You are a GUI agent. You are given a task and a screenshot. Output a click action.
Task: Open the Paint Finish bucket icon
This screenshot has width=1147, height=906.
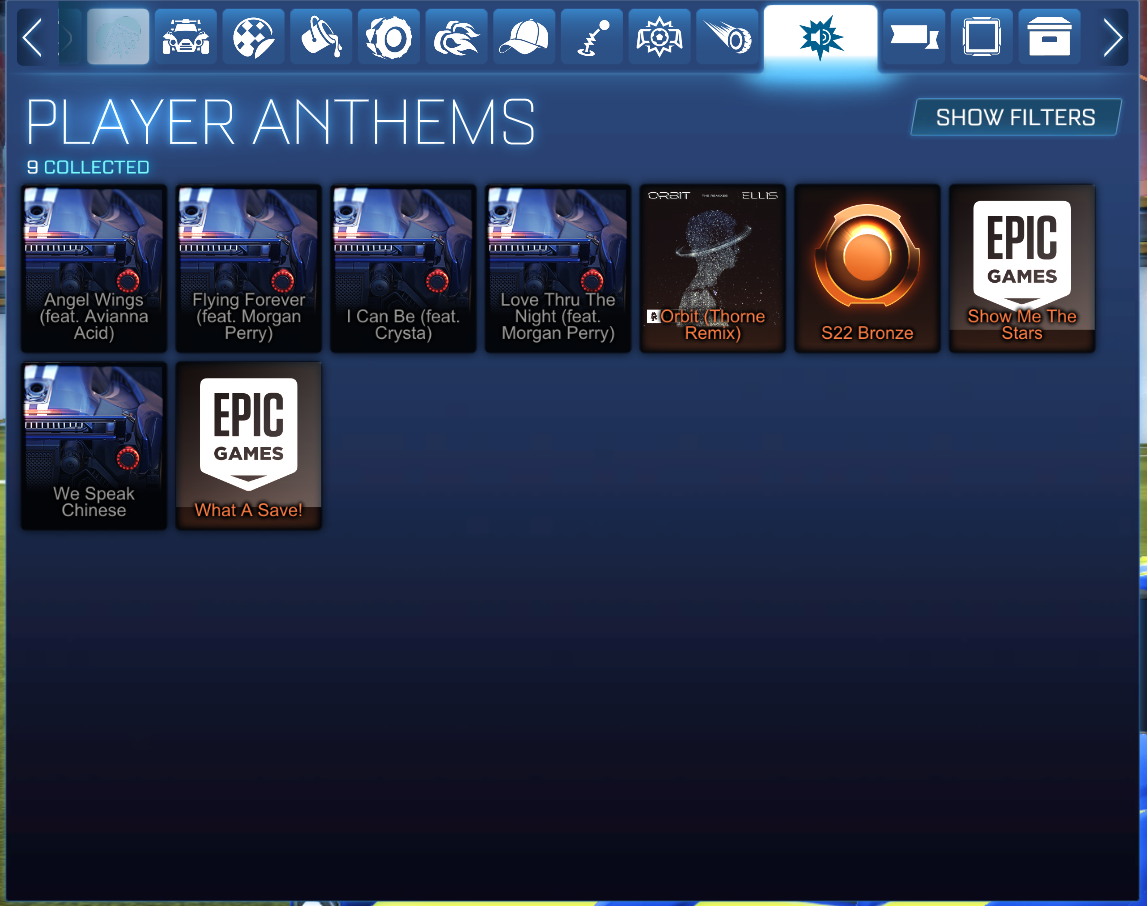[320, 37]
